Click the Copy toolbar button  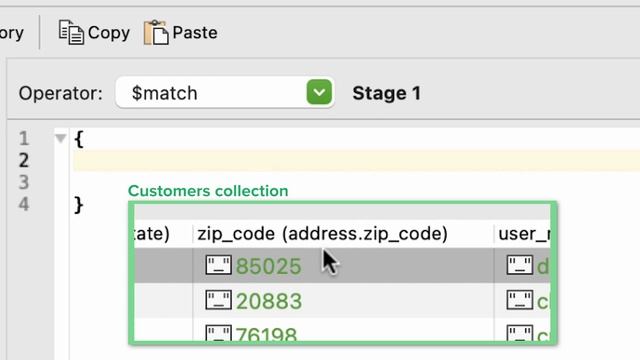(x=94, y=32)
